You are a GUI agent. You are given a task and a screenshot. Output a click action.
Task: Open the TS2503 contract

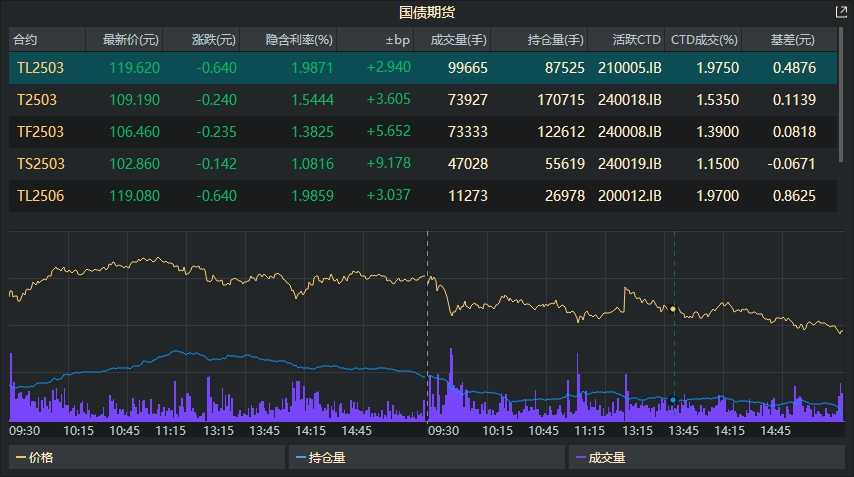pos(39,164)
